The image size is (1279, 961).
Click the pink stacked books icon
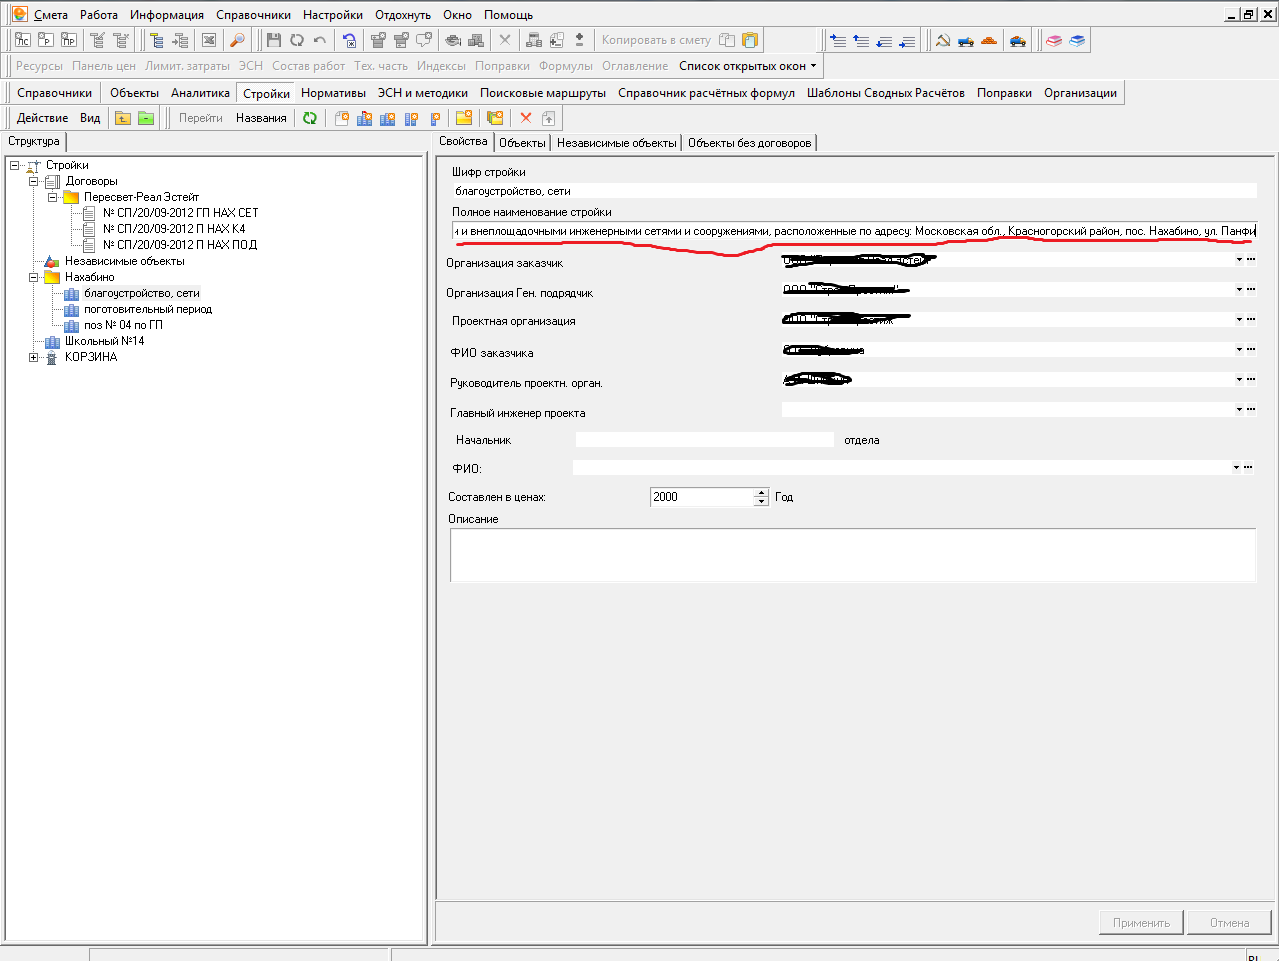click(1054, 40)
